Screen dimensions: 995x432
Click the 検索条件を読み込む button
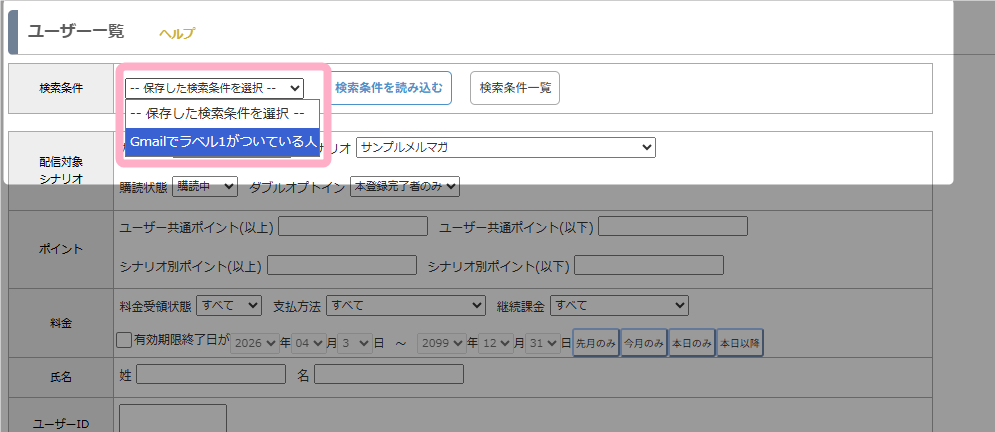click(x=388, y=88)
